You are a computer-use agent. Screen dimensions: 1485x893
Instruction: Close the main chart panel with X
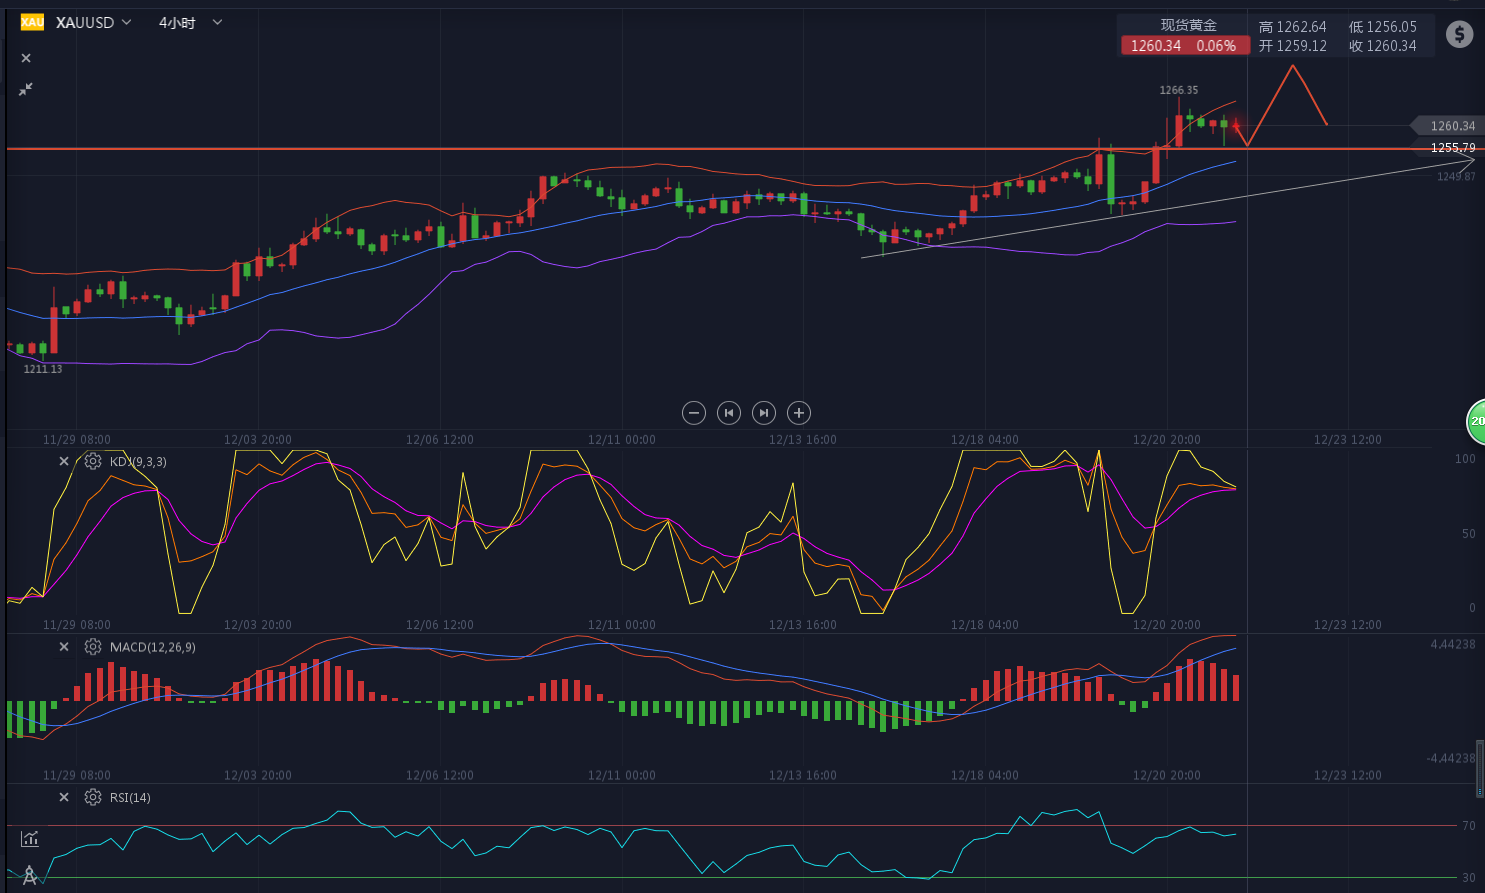(26, 58)
